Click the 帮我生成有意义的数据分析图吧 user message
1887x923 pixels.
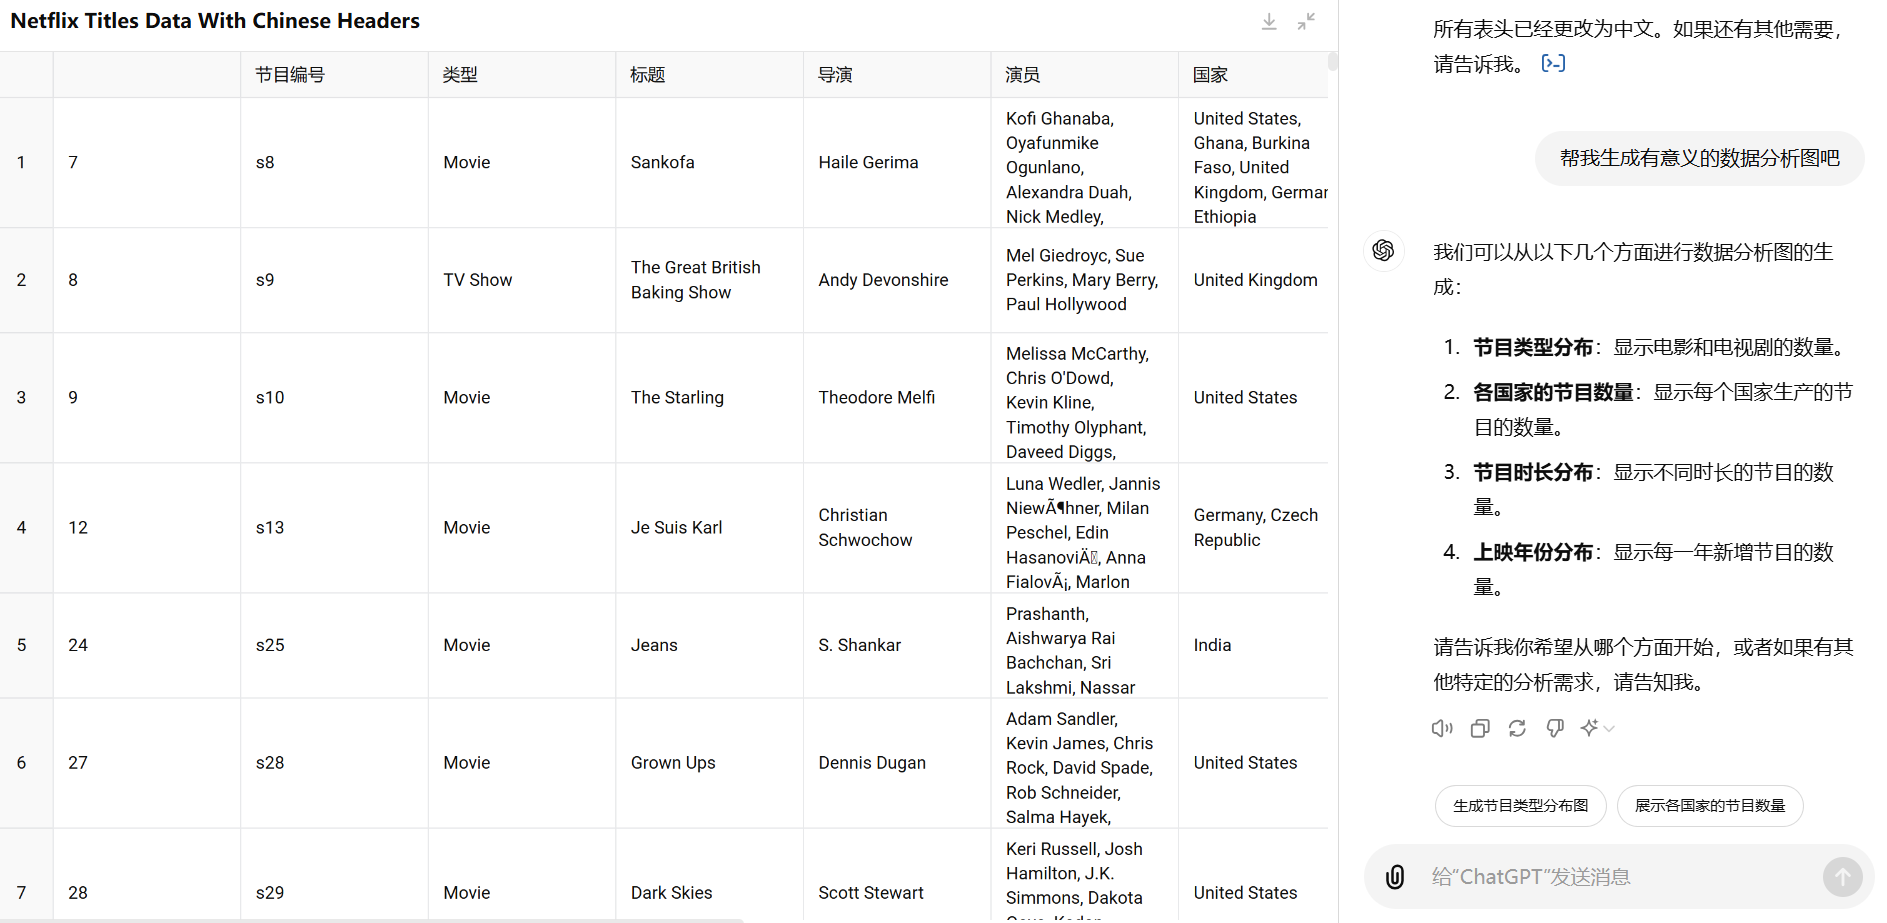[x=1699, y=158]
